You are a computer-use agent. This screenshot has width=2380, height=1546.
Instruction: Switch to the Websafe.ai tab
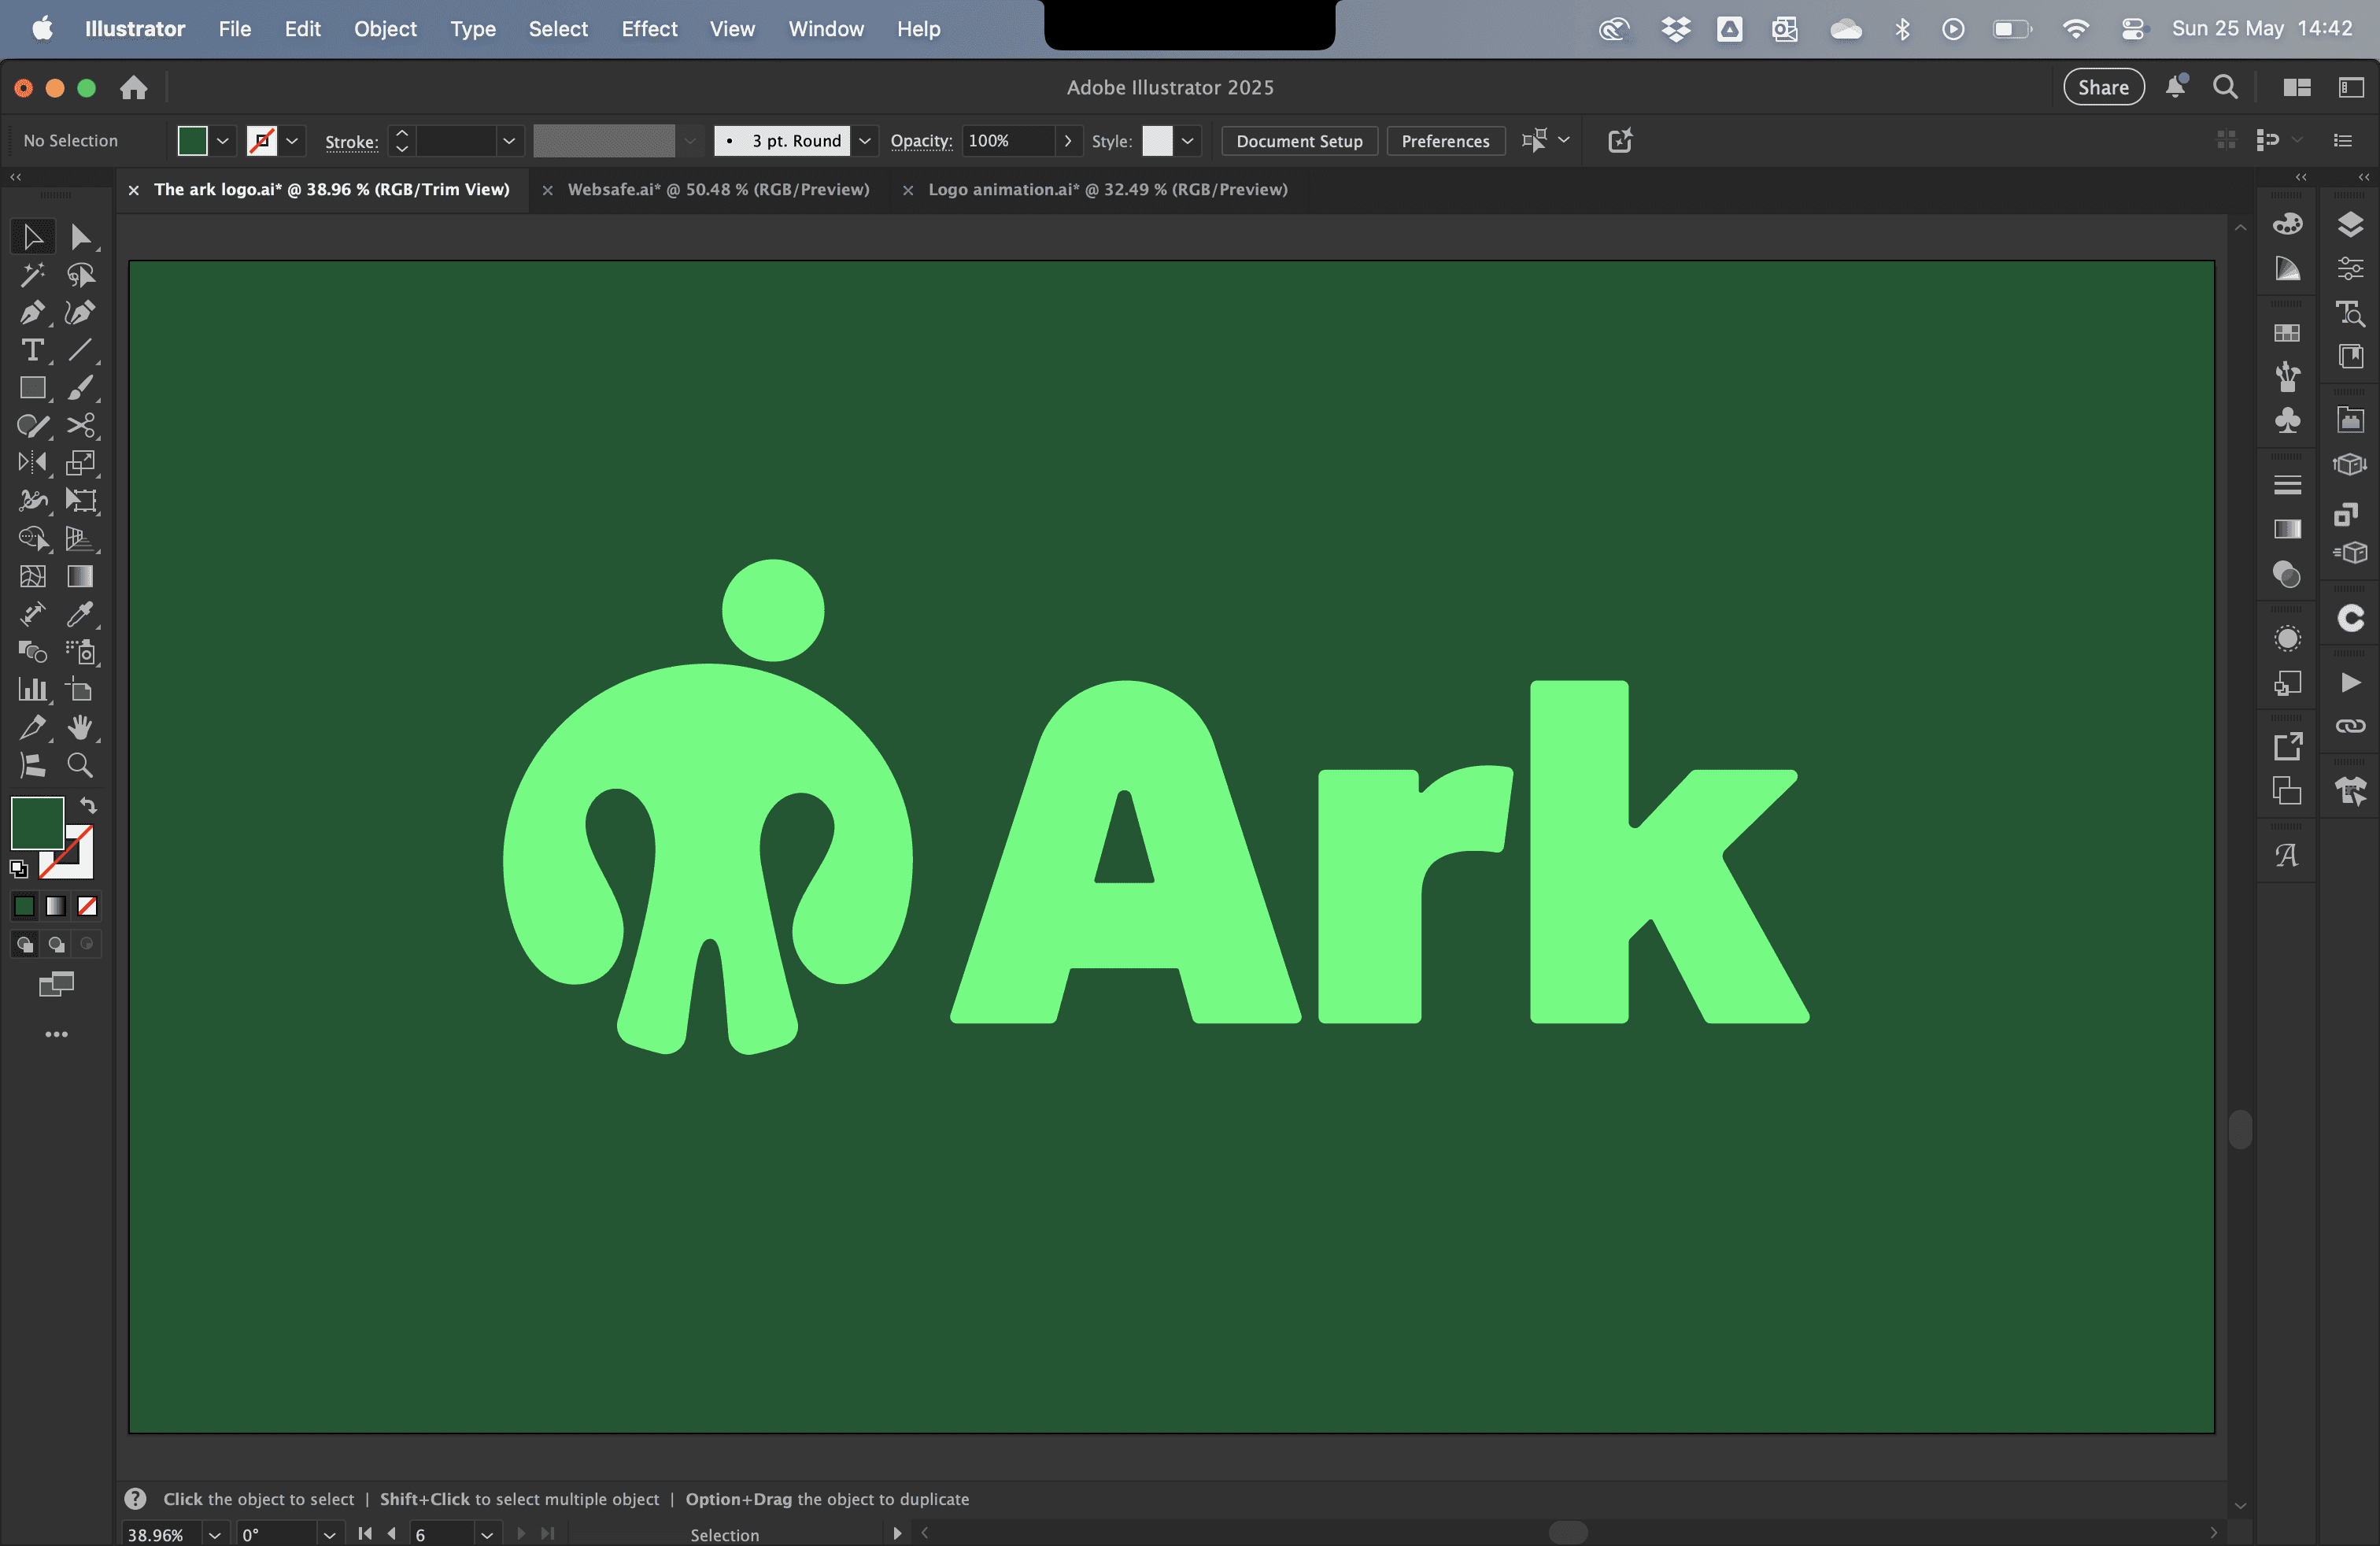tap(718, 190)
